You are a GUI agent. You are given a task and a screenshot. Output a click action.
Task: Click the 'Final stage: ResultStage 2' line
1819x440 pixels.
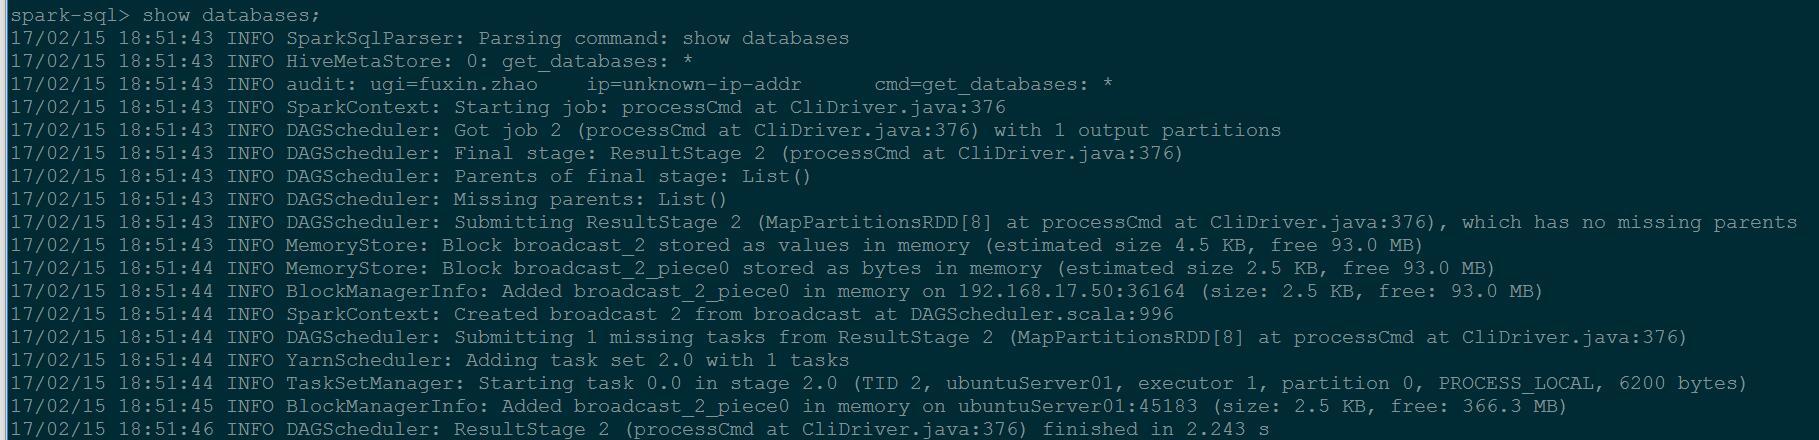(x=597, y=153)
